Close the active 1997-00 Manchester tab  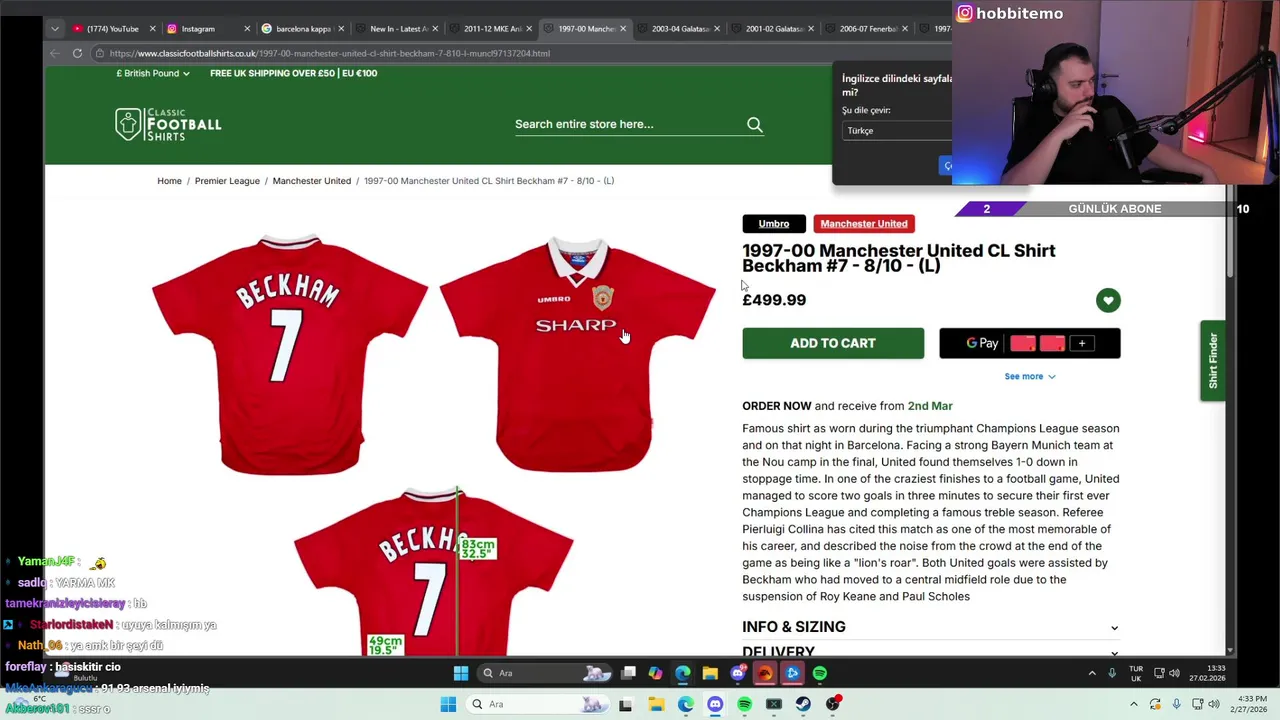624,29
